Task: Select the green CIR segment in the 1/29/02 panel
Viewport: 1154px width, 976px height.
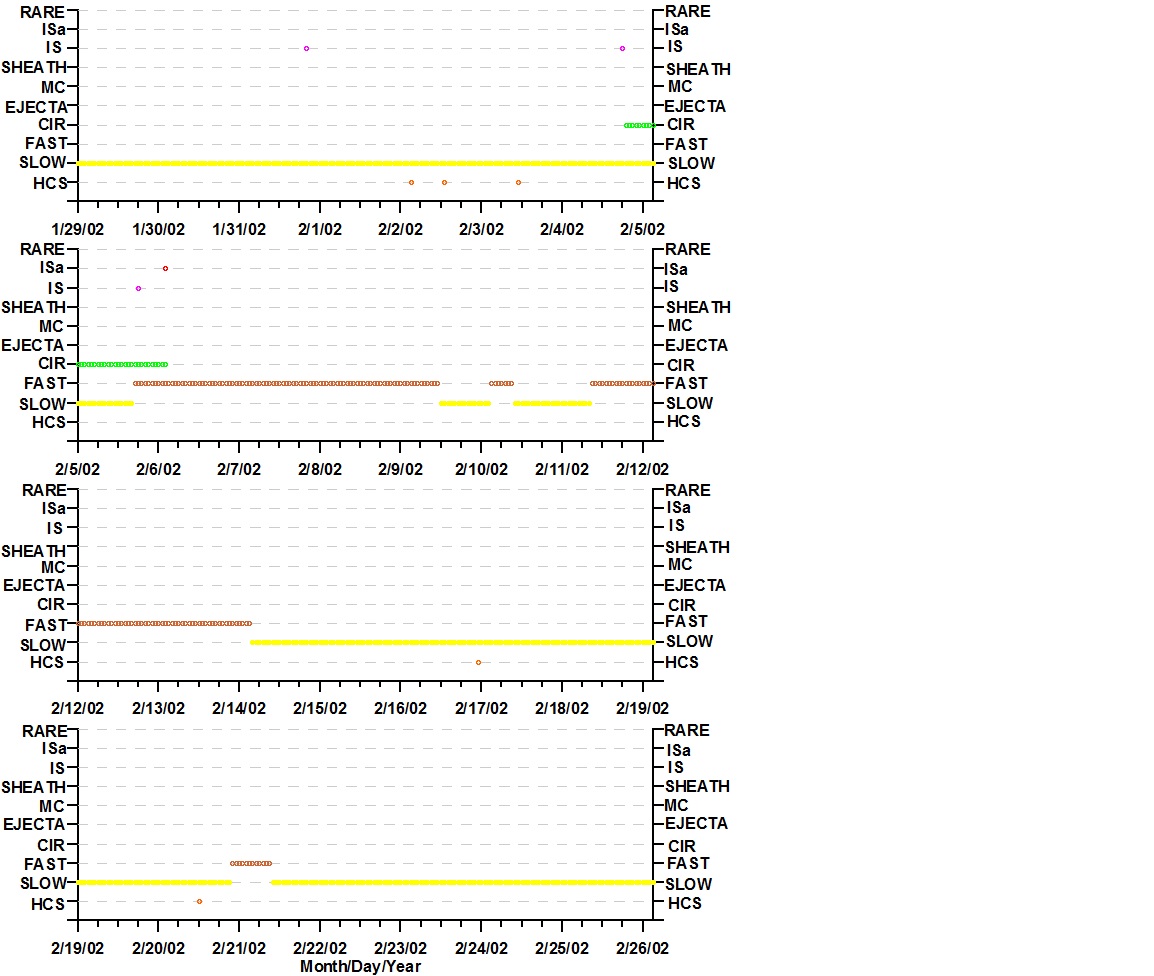Action: [x=640, y=125]
